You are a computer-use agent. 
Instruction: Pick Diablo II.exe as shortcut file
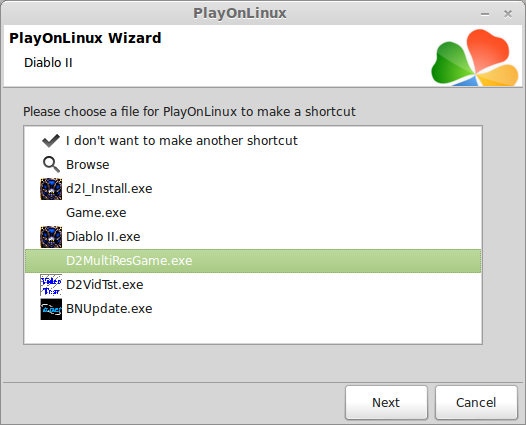[253, 237]
